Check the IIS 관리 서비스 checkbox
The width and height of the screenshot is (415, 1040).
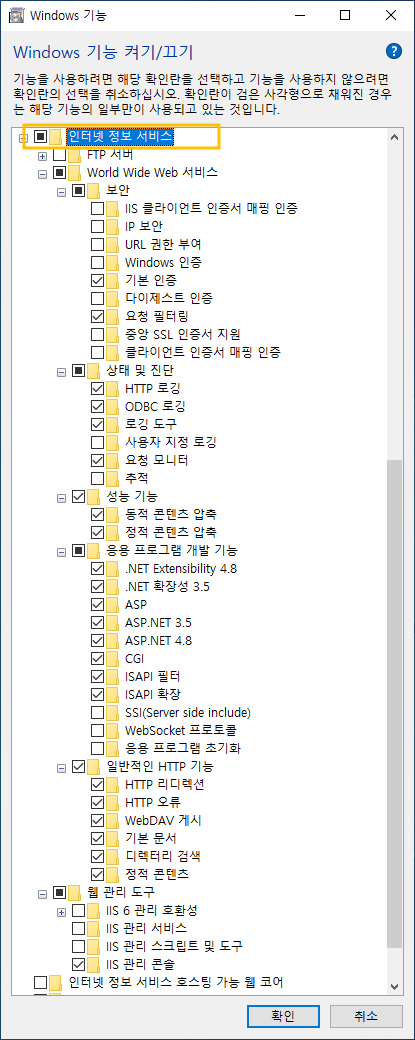[78, 927]
